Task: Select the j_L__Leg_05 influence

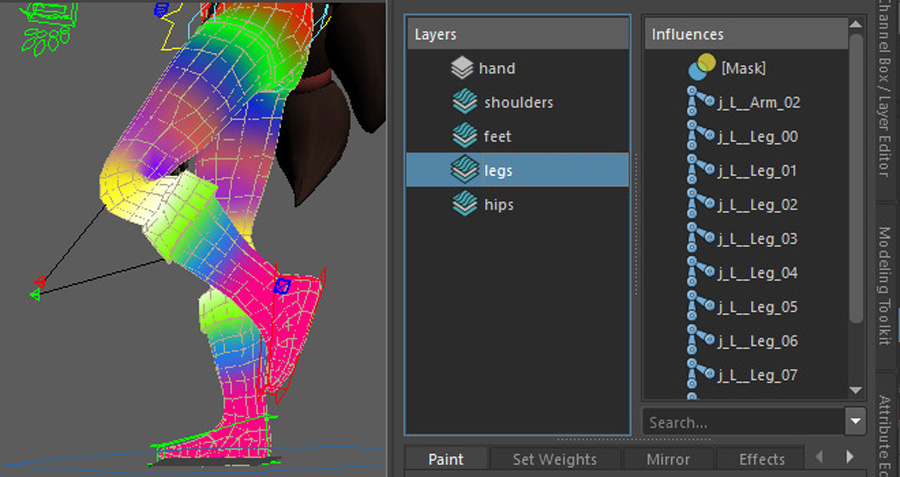Action: [758, 307]
